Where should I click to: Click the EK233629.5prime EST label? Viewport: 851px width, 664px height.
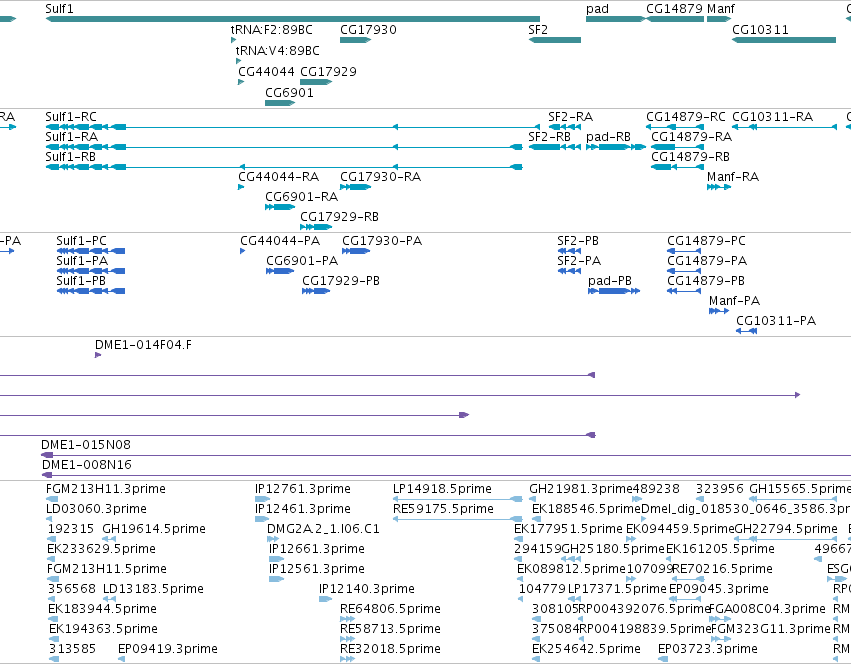point(101,549)
